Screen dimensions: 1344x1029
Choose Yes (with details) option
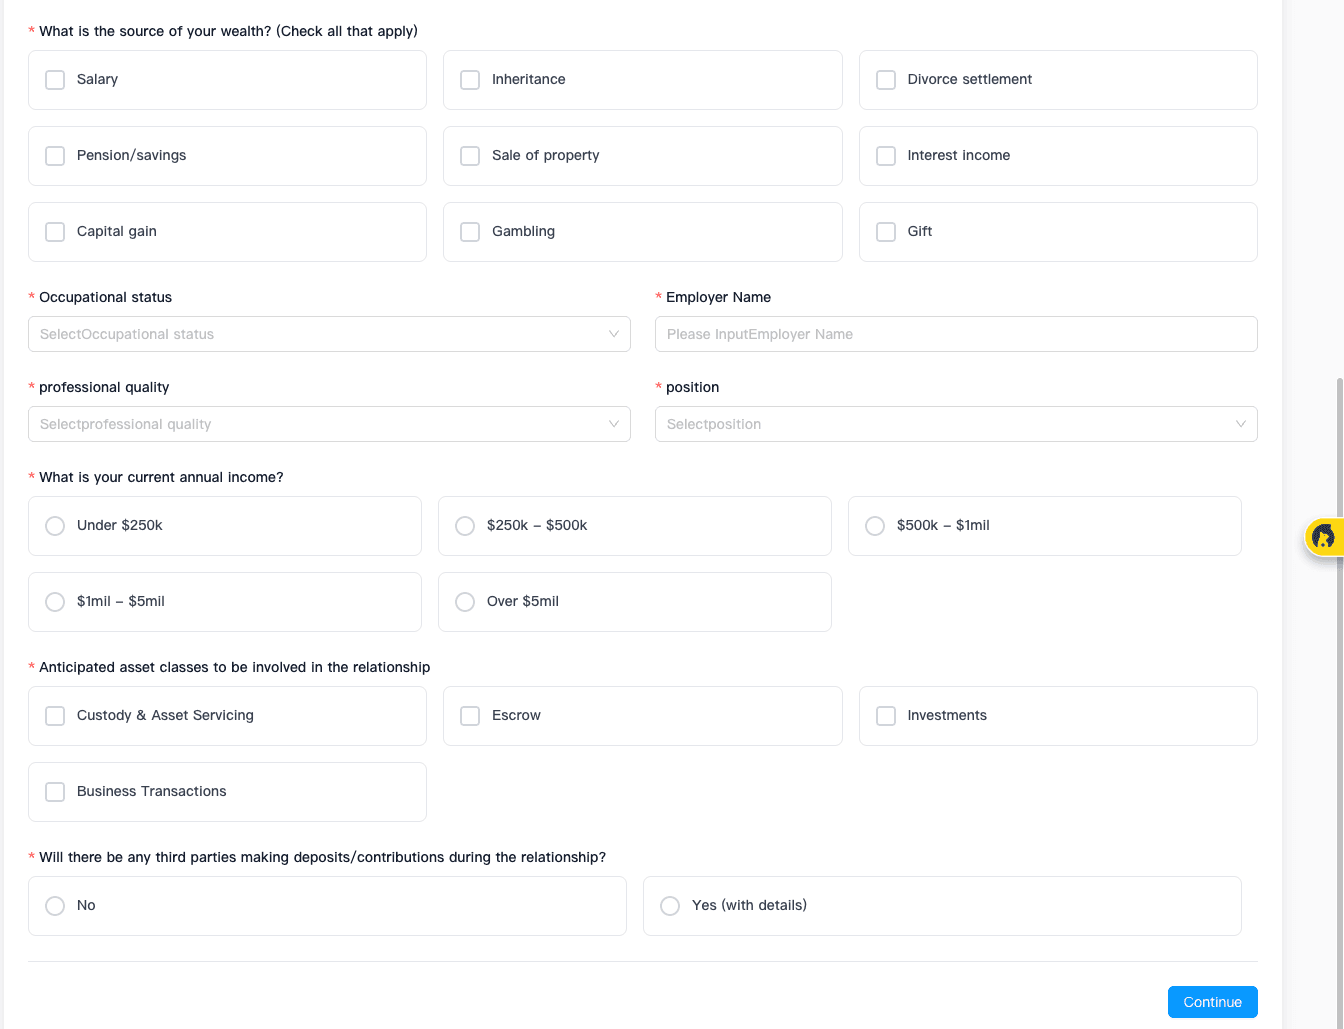click(x=670, y=906)
